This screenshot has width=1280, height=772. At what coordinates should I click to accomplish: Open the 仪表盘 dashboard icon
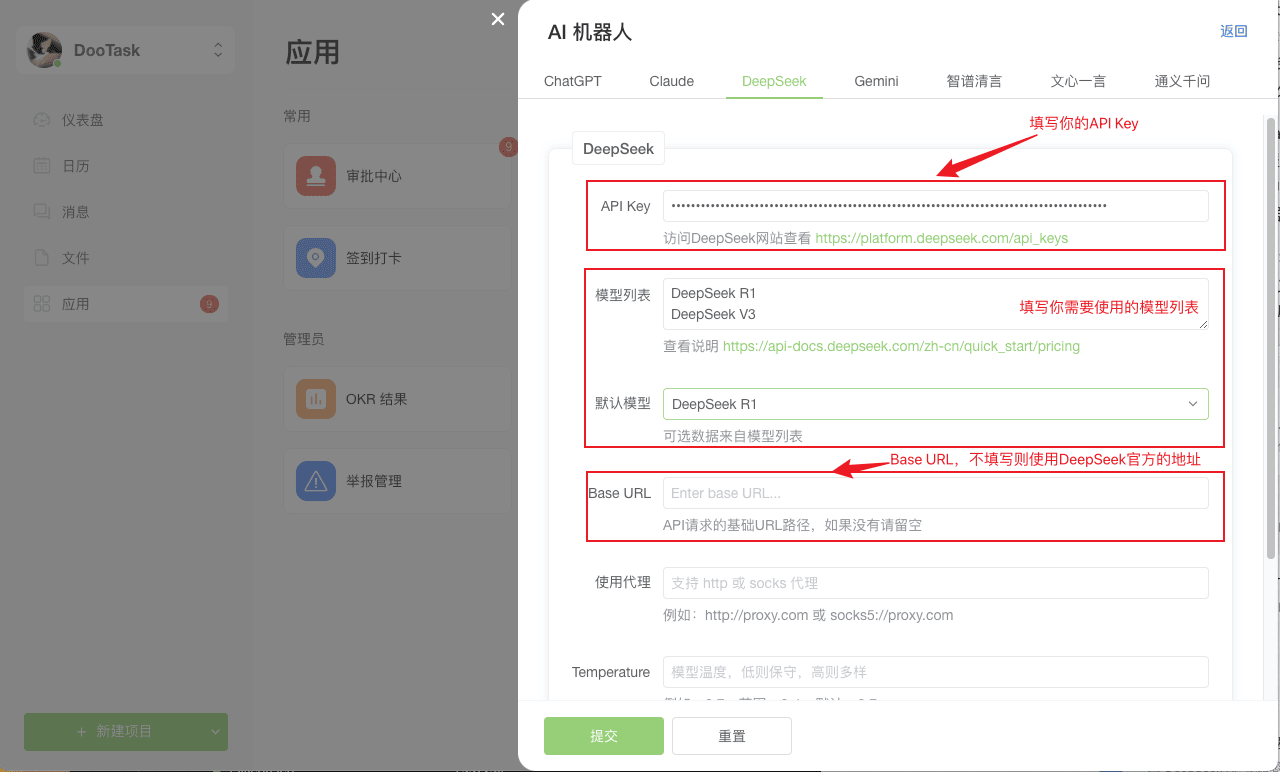pos(41,120)
